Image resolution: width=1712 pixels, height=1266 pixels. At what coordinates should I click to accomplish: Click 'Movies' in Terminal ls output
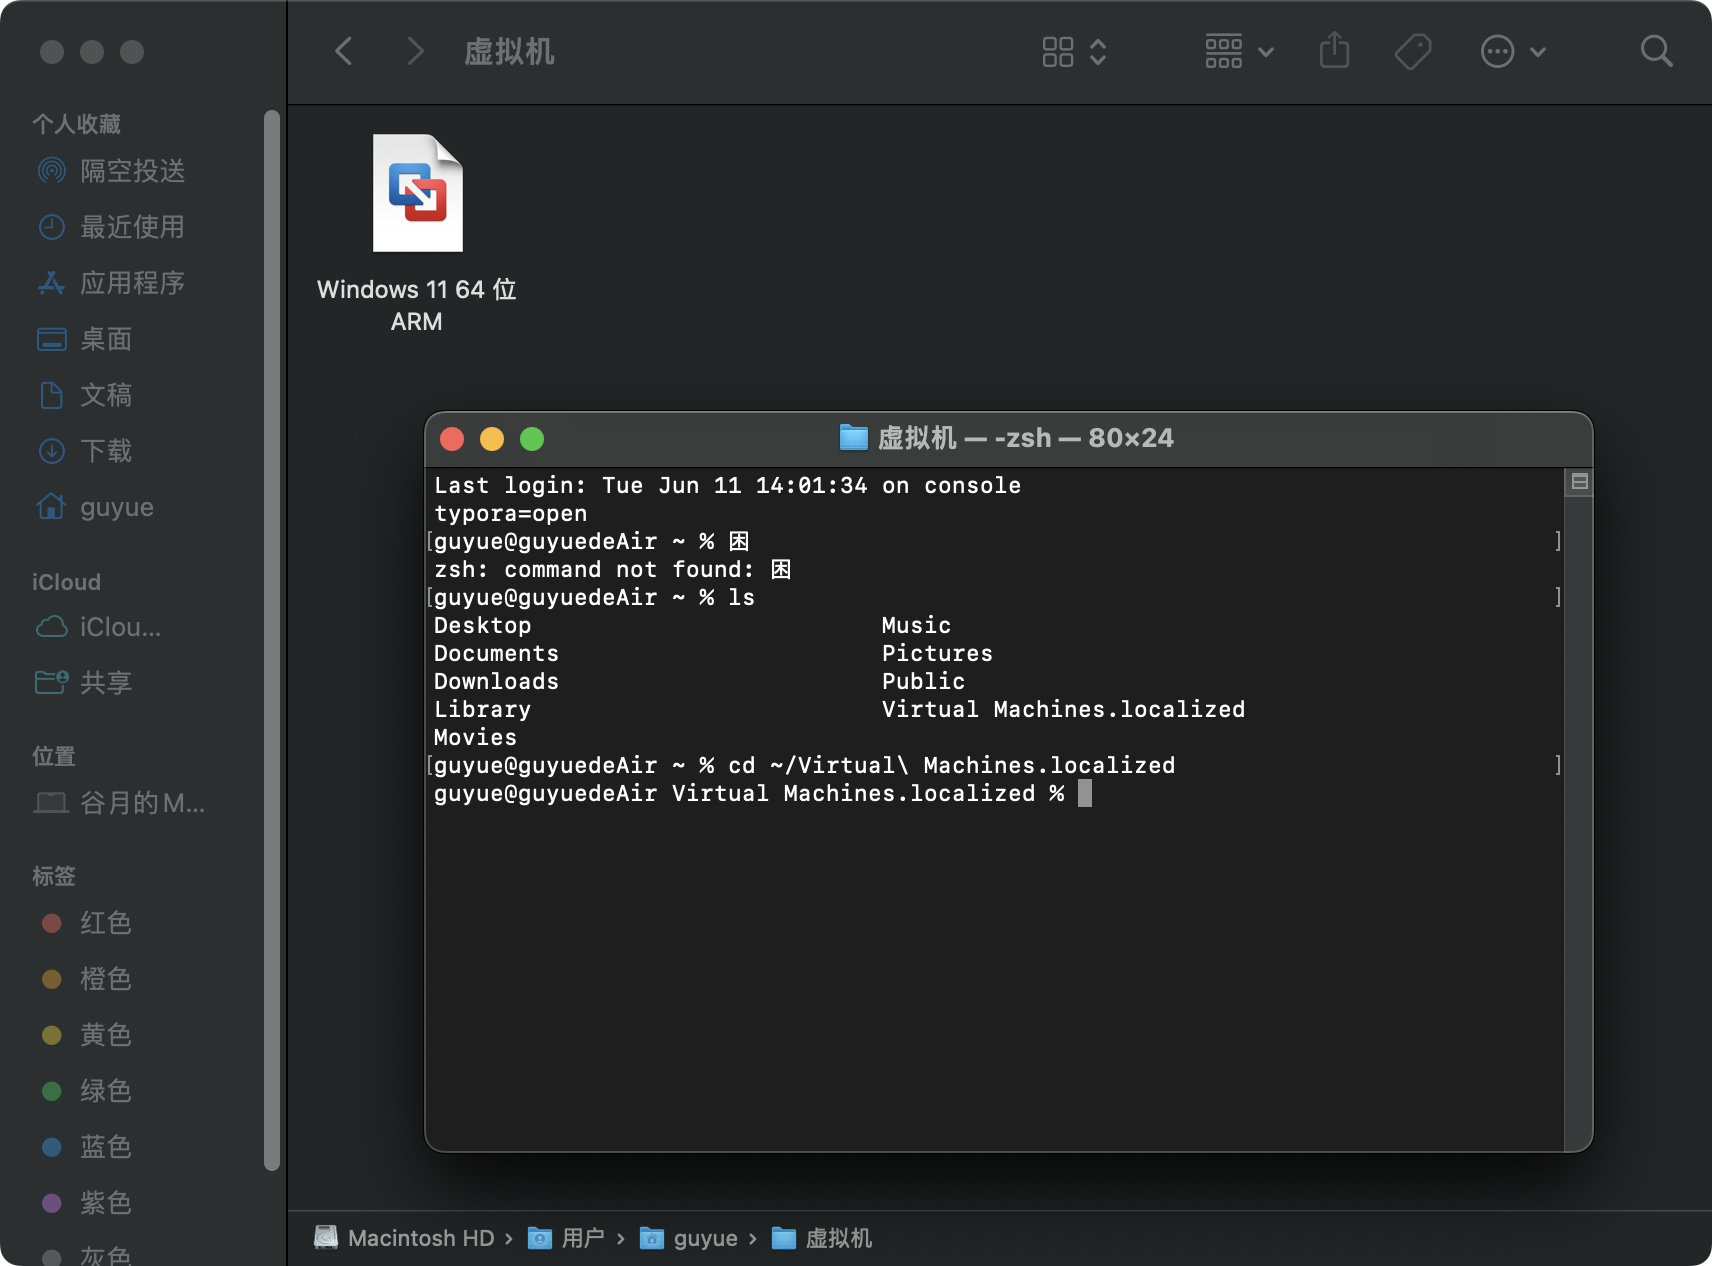click(x=475, y=737)
